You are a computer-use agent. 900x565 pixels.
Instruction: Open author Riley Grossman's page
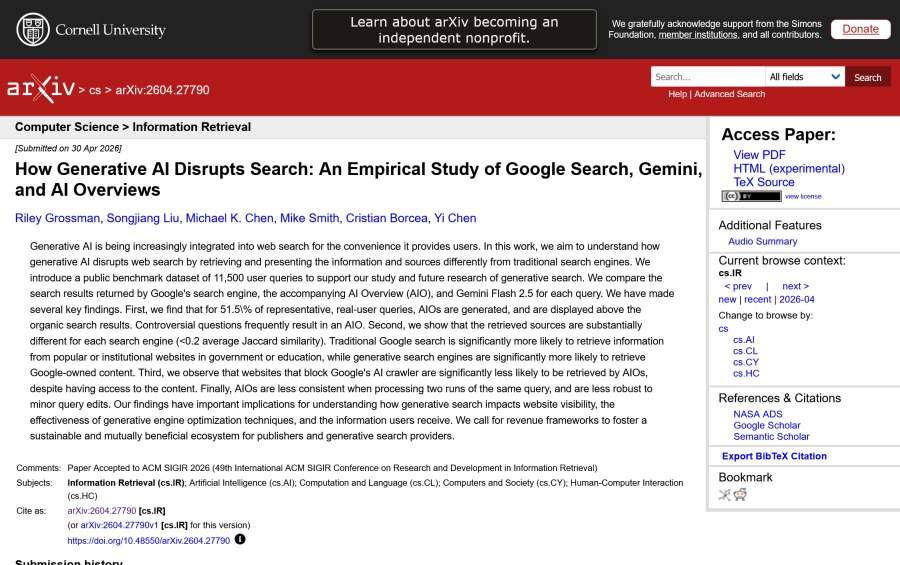(57, 218)
